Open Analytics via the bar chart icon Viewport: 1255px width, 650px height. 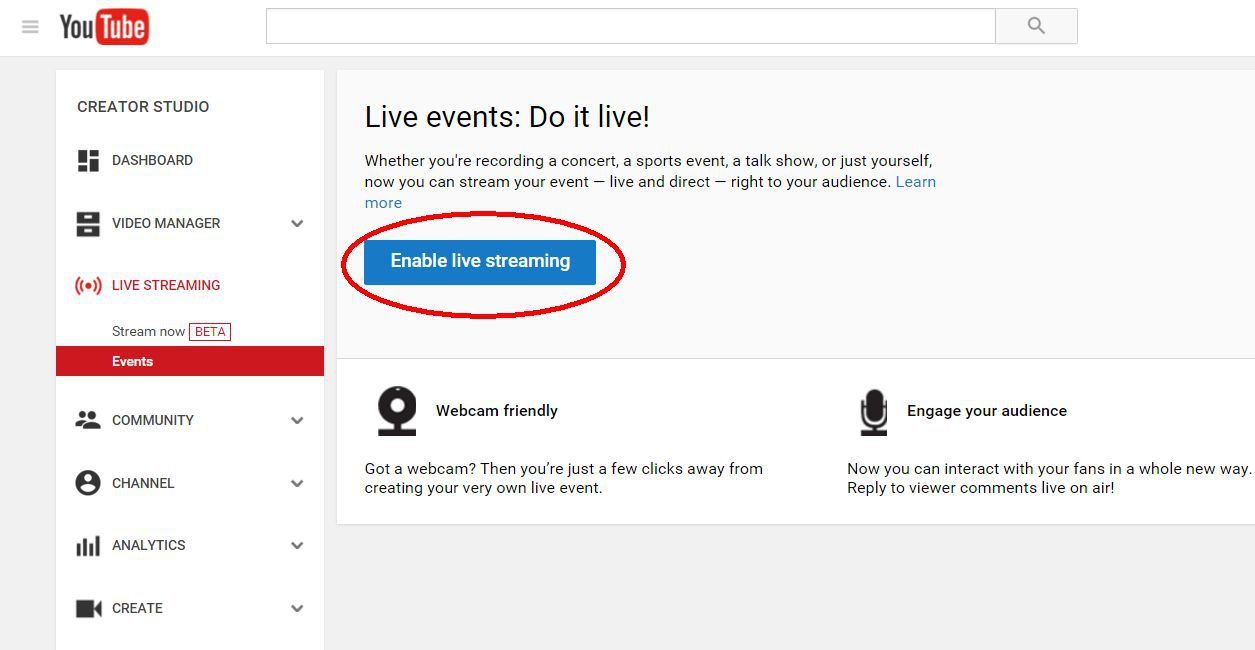(x=87, y=545)
